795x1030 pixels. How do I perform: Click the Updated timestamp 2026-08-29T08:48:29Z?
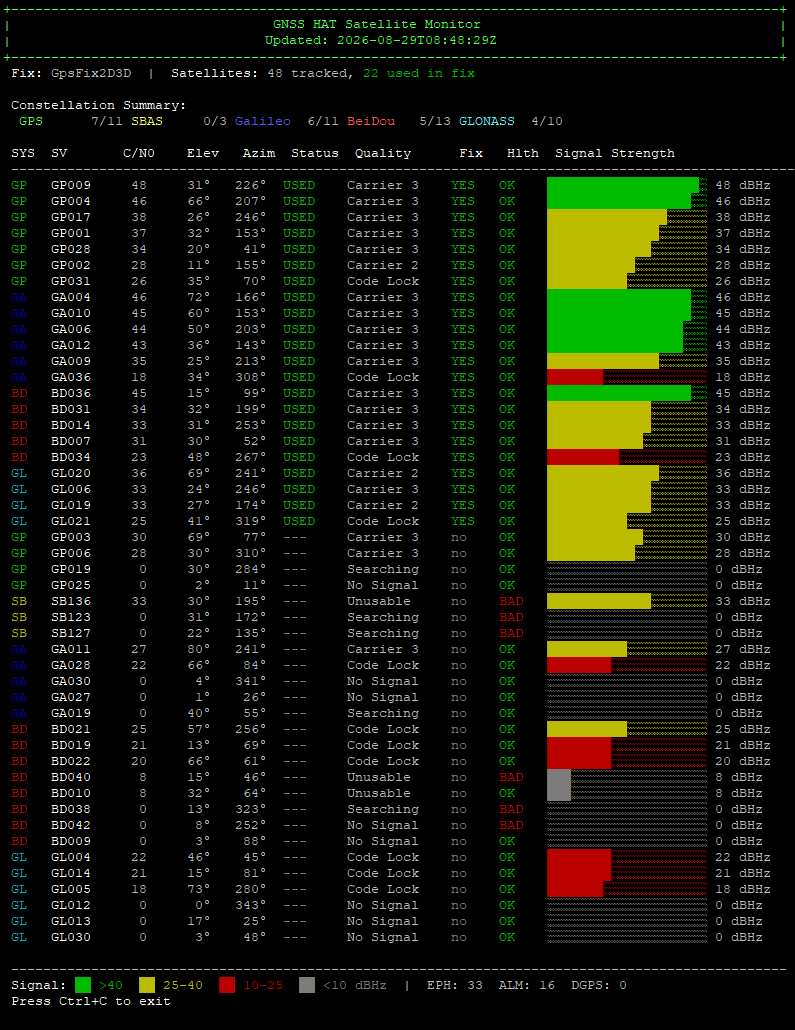(417, 40)
